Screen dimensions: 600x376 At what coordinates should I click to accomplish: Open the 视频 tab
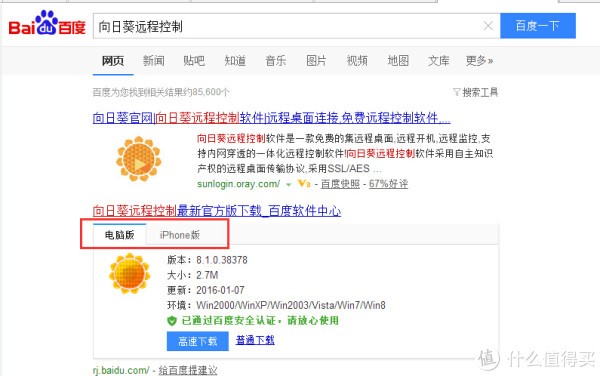point(357,61)
